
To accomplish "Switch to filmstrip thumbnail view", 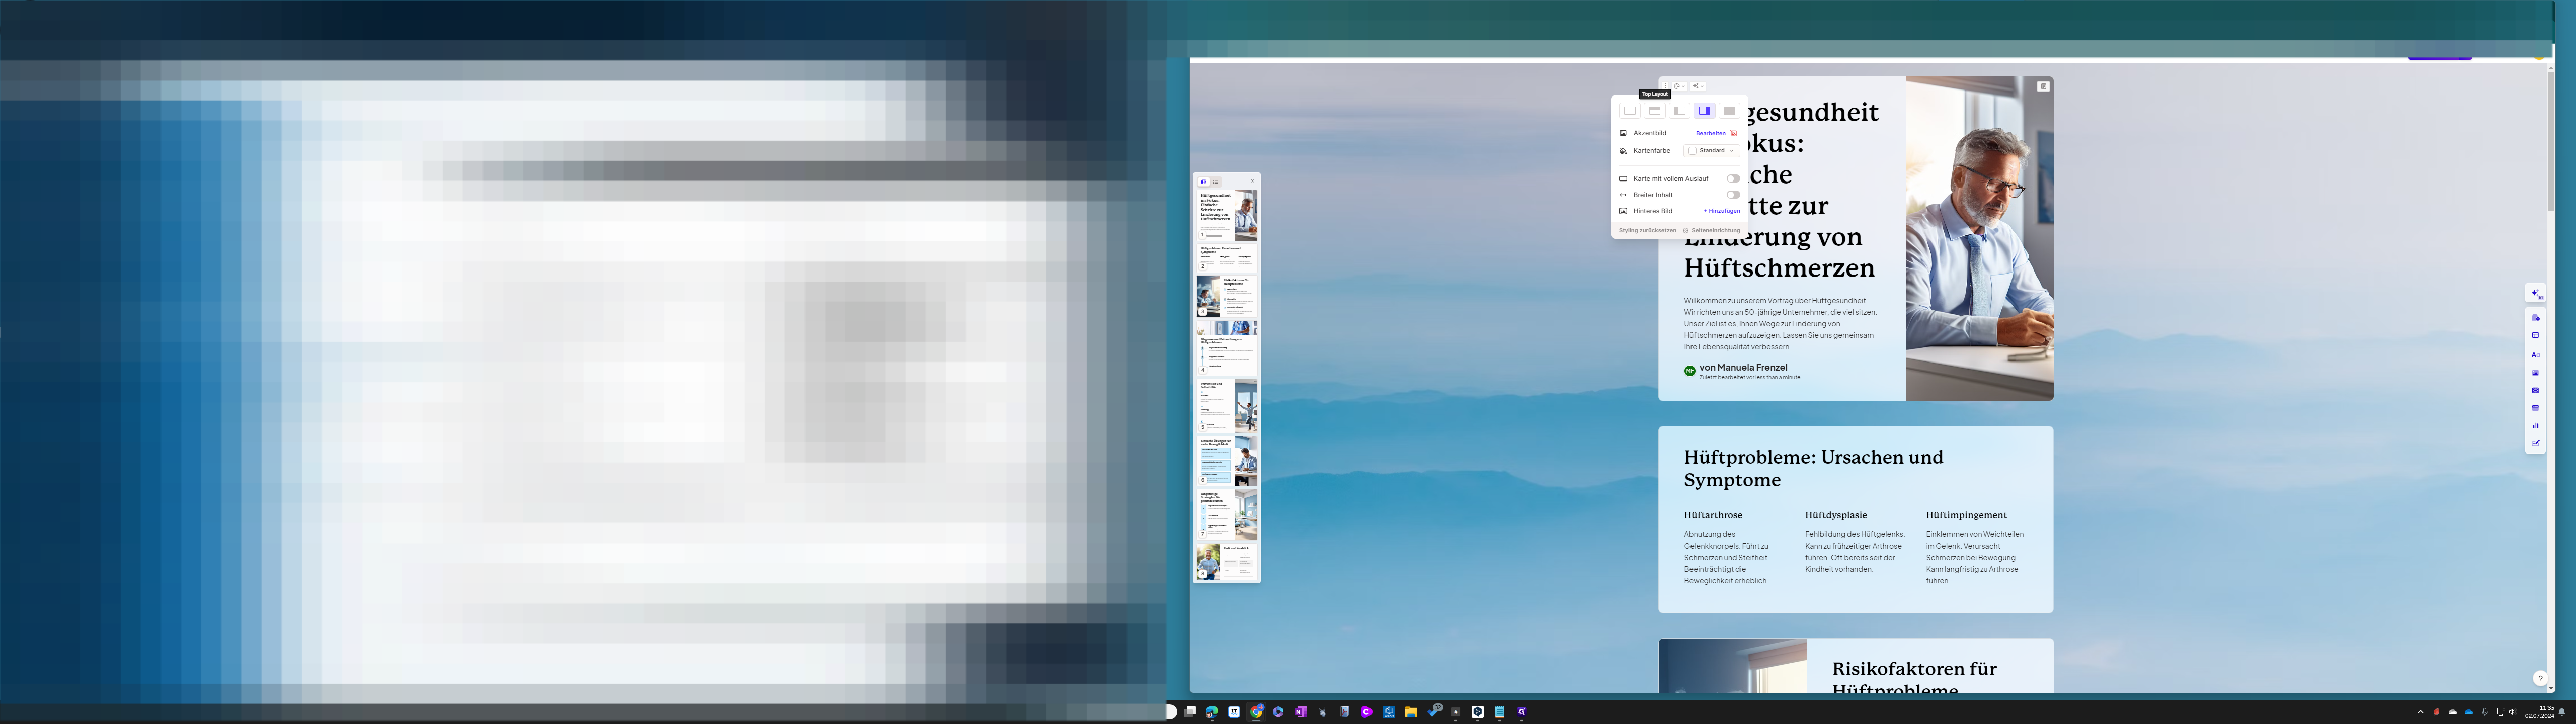I will point(1204,182).
